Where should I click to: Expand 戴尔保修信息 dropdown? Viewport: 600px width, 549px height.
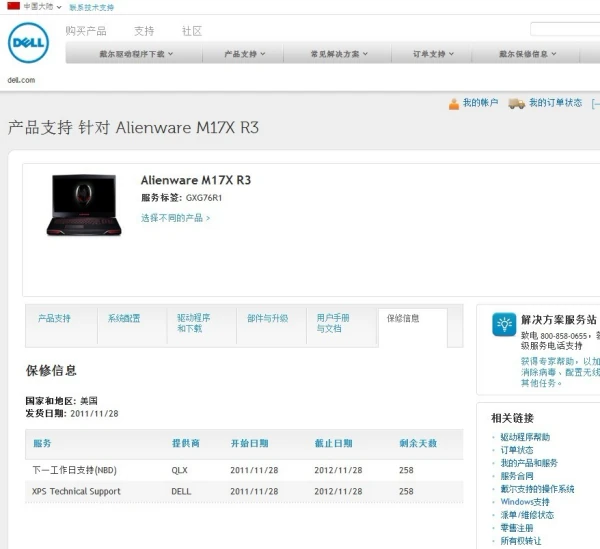[527, 54]
